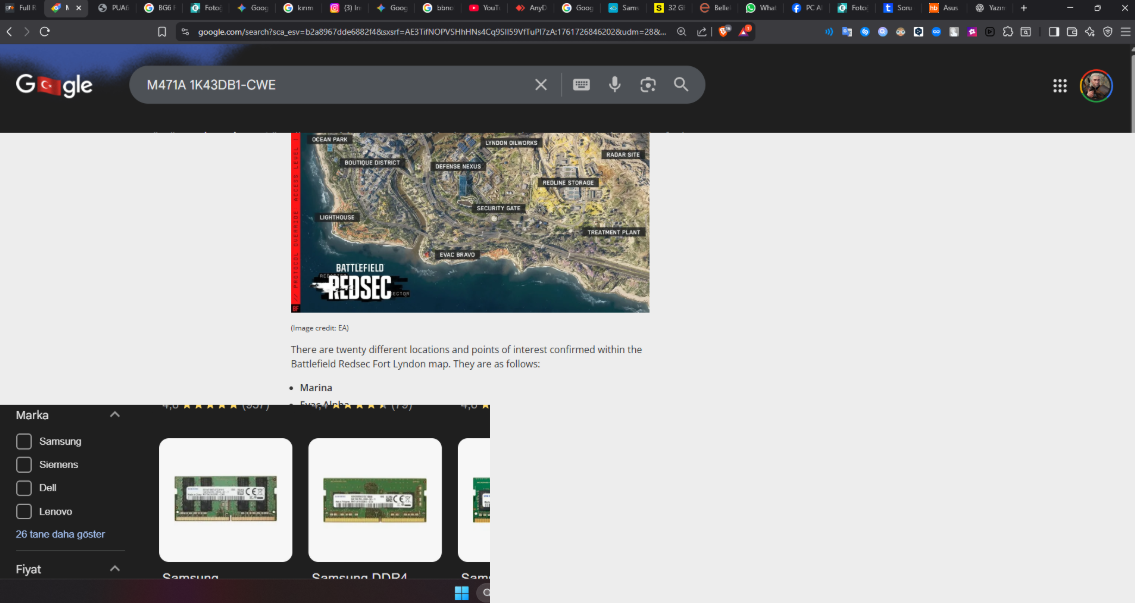Switch to the Asus hb tab
This screenshot has width=1135, height=603.
click(945, 8)
